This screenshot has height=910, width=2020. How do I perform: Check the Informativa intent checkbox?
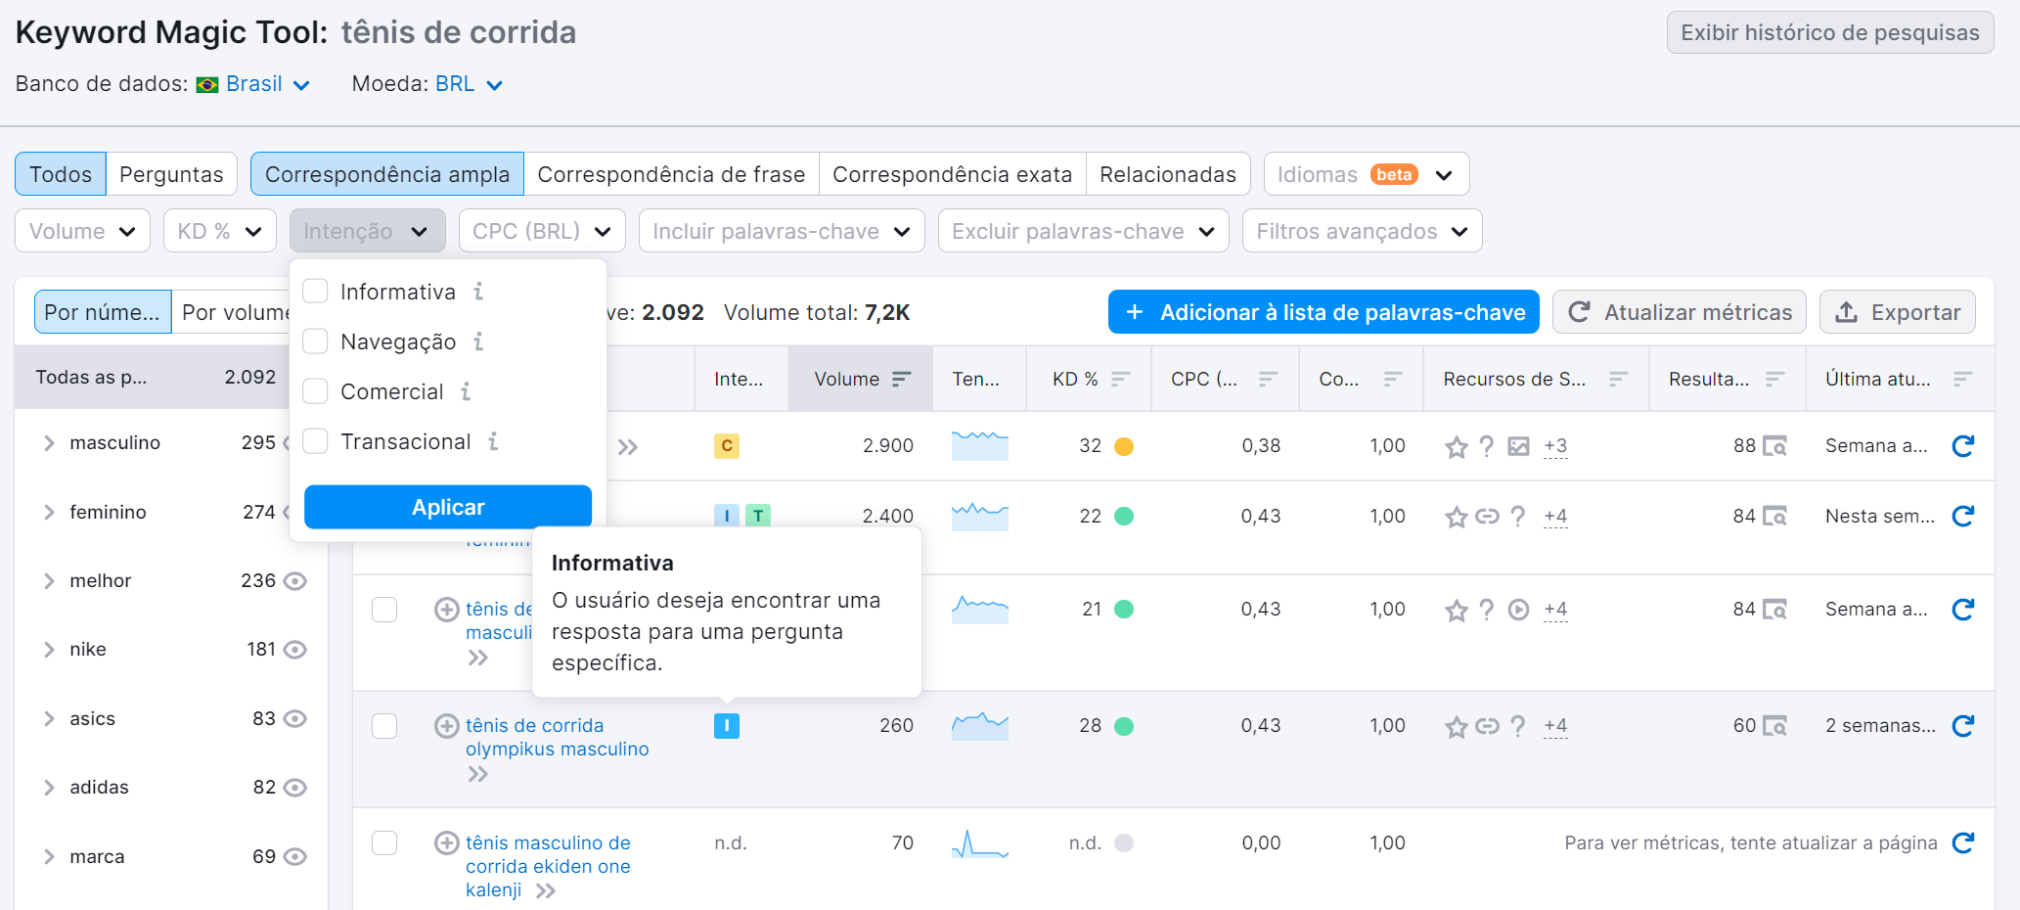click(x=315, y=291)
